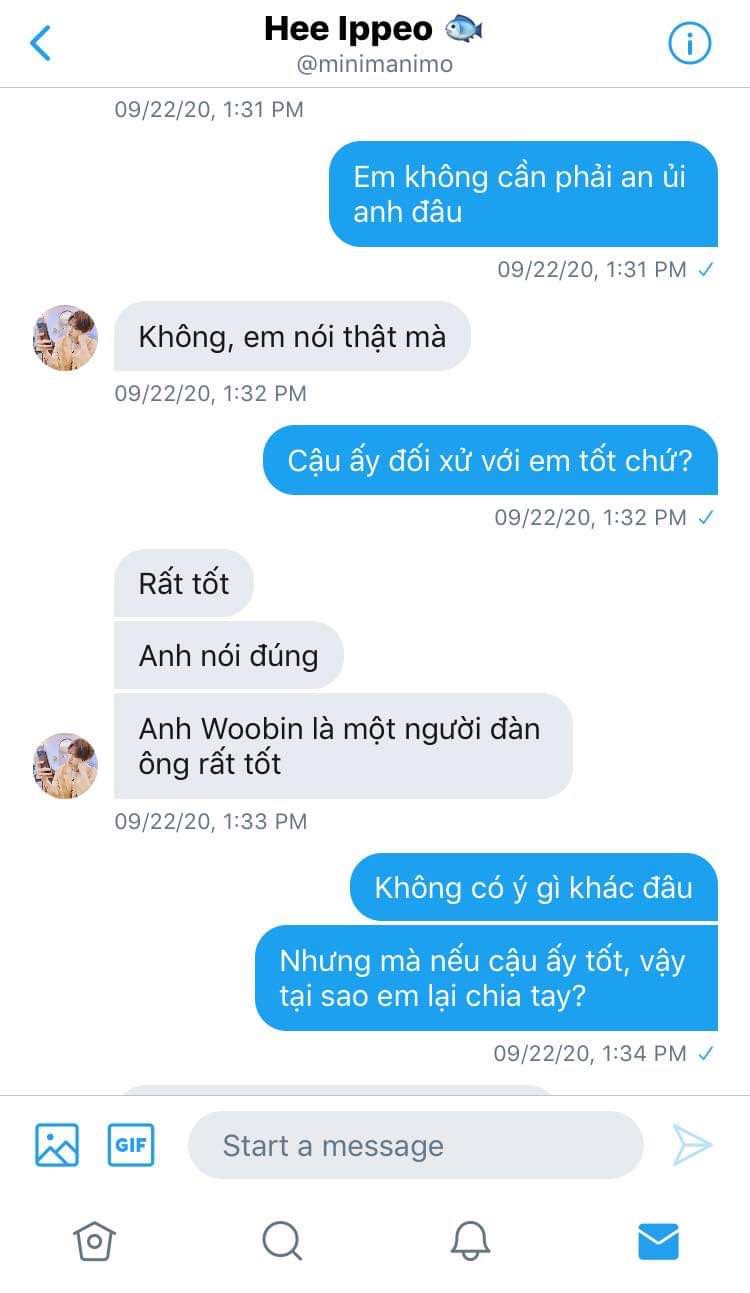The width and height of the screenshot is (750, 1293).
Task: Open Messages envelope tab
Action: pos(658,1241)
